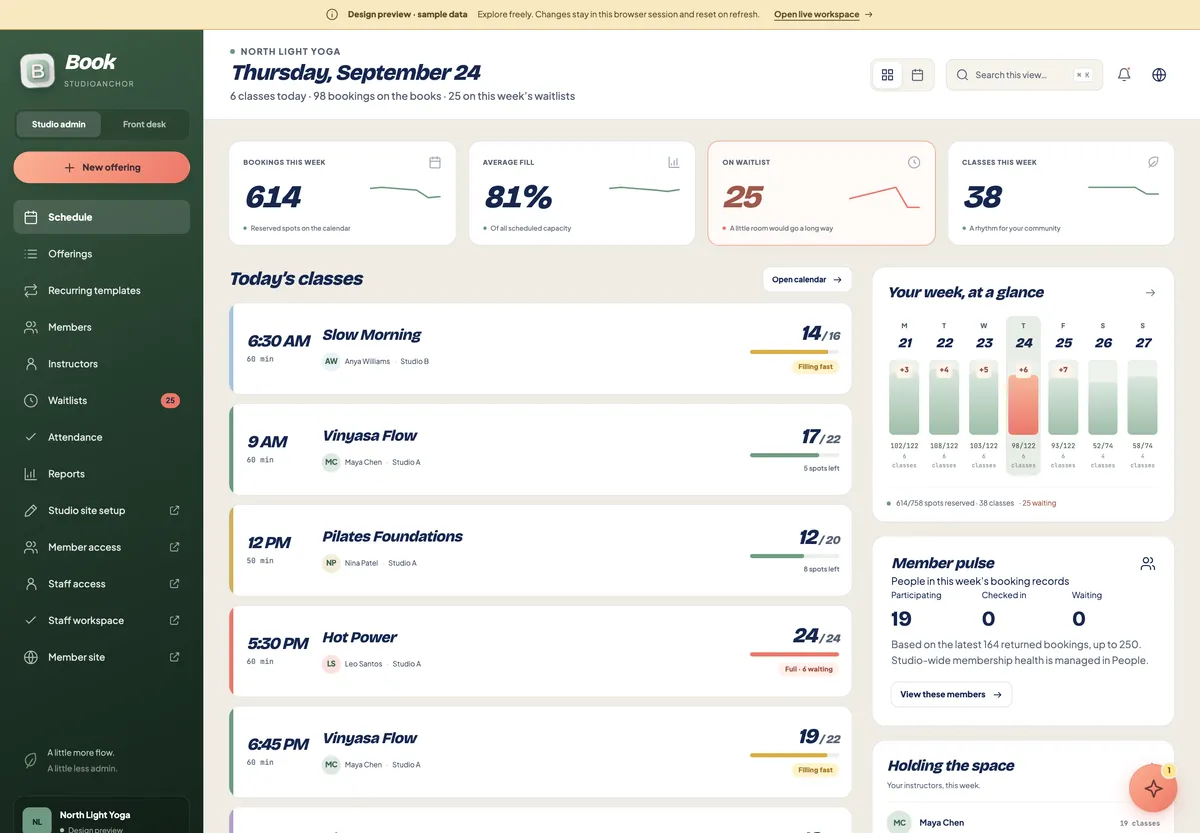Click the Waitlists 25 count badge
The height and width of the screenshot is (833, 1200).
(170, 401)
